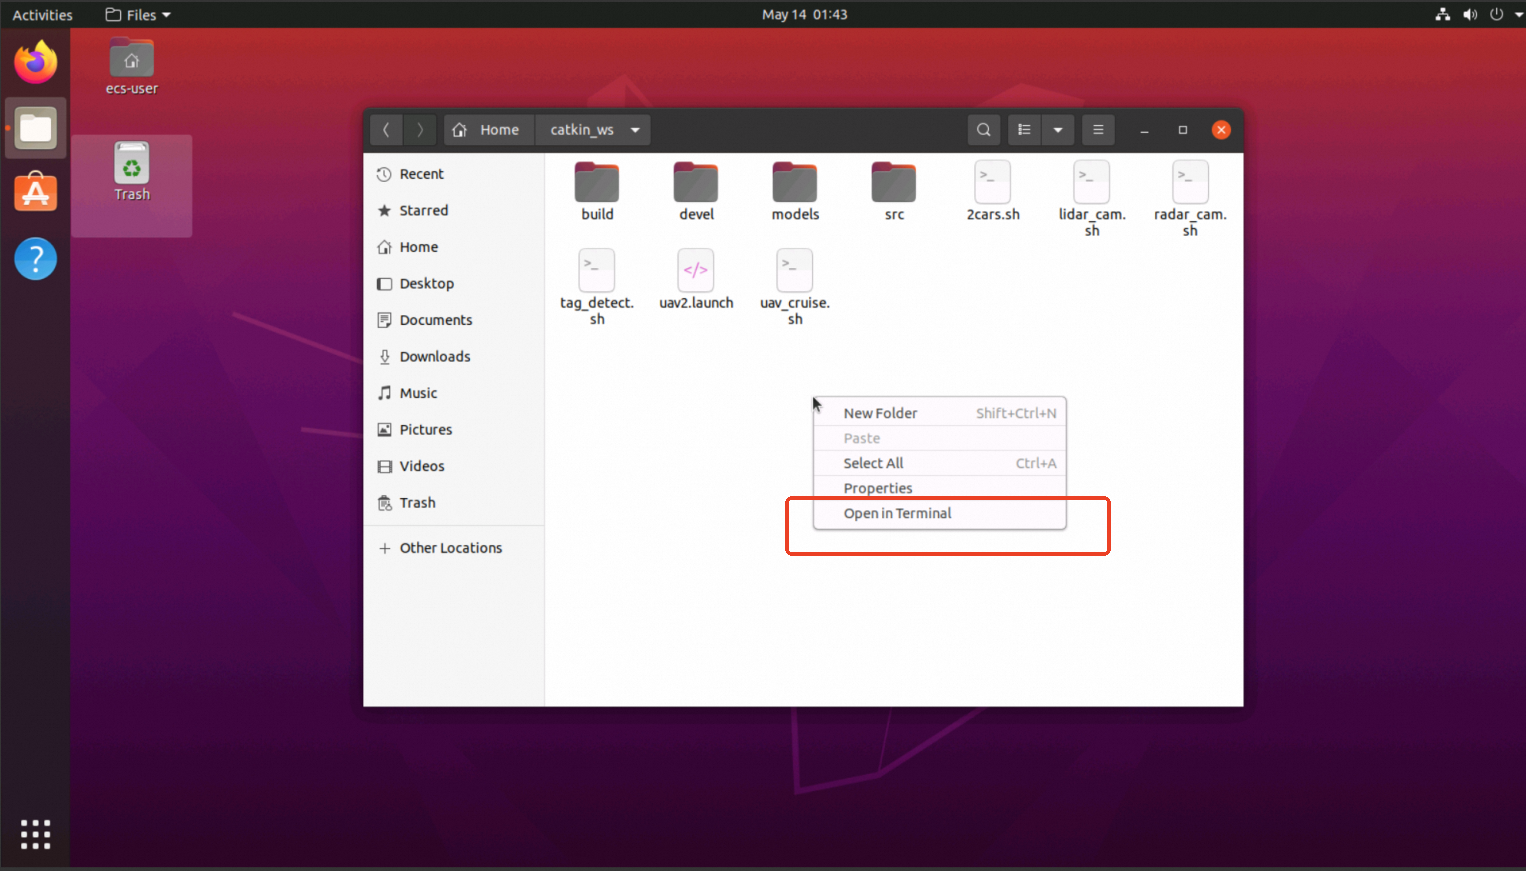Open Pictures in the sidebar
The image size is (1526, 871).
click(454, 429)
